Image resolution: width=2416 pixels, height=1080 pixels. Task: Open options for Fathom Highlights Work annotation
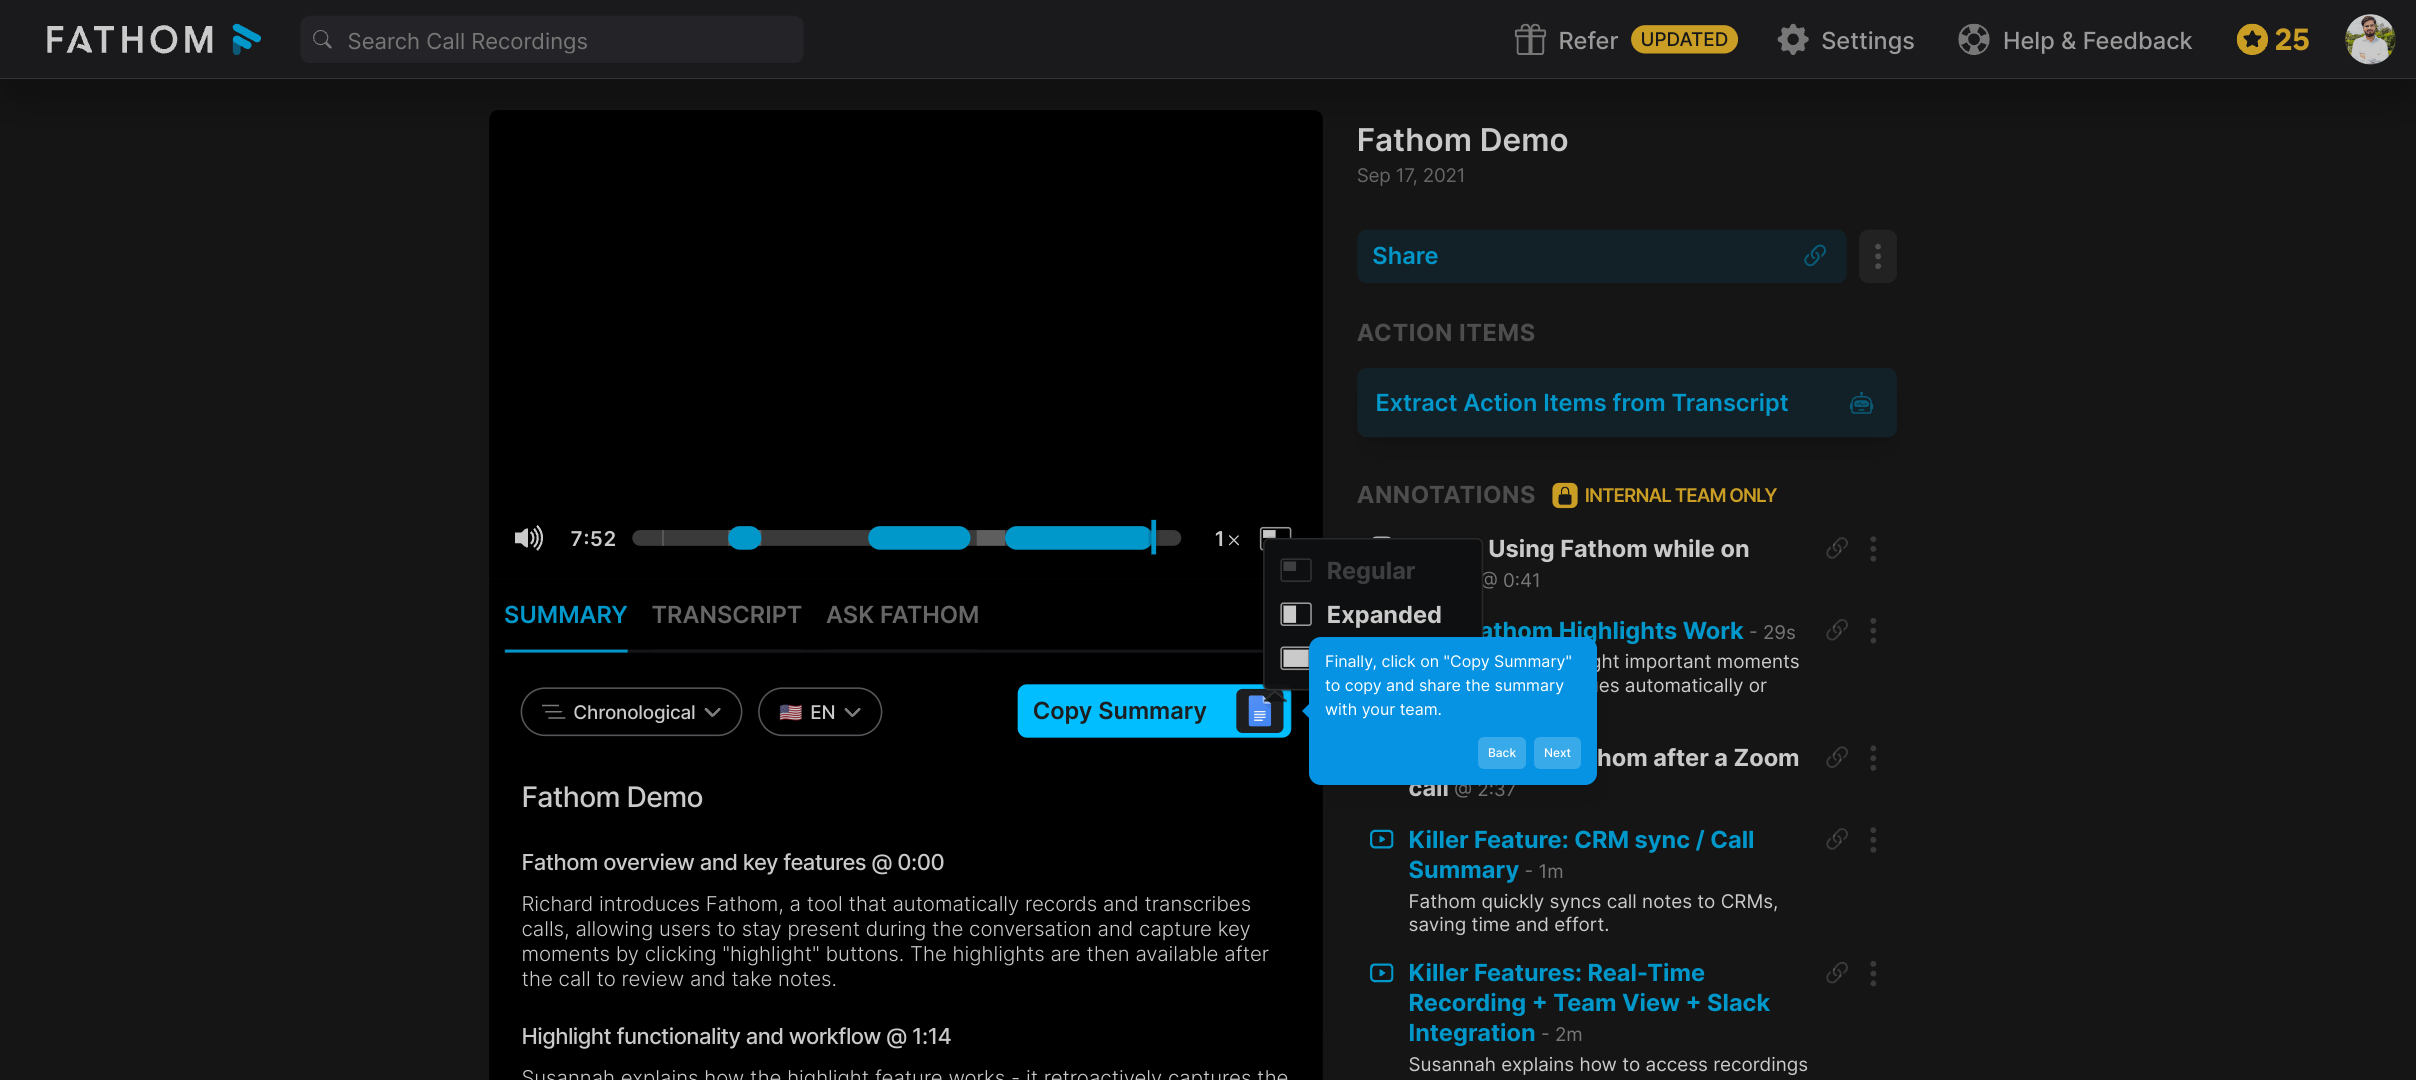coord(1873,630)
